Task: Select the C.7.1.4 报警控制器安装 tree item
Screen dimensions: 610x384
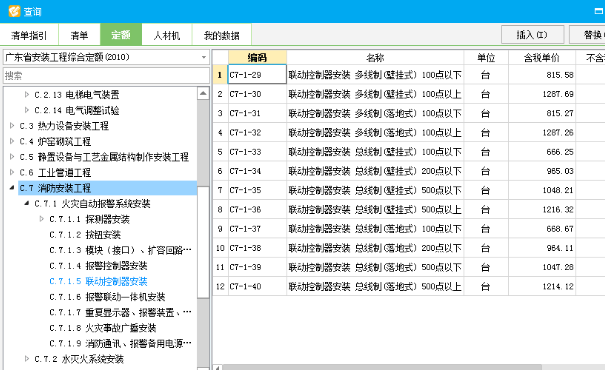Action: (98, 266)
